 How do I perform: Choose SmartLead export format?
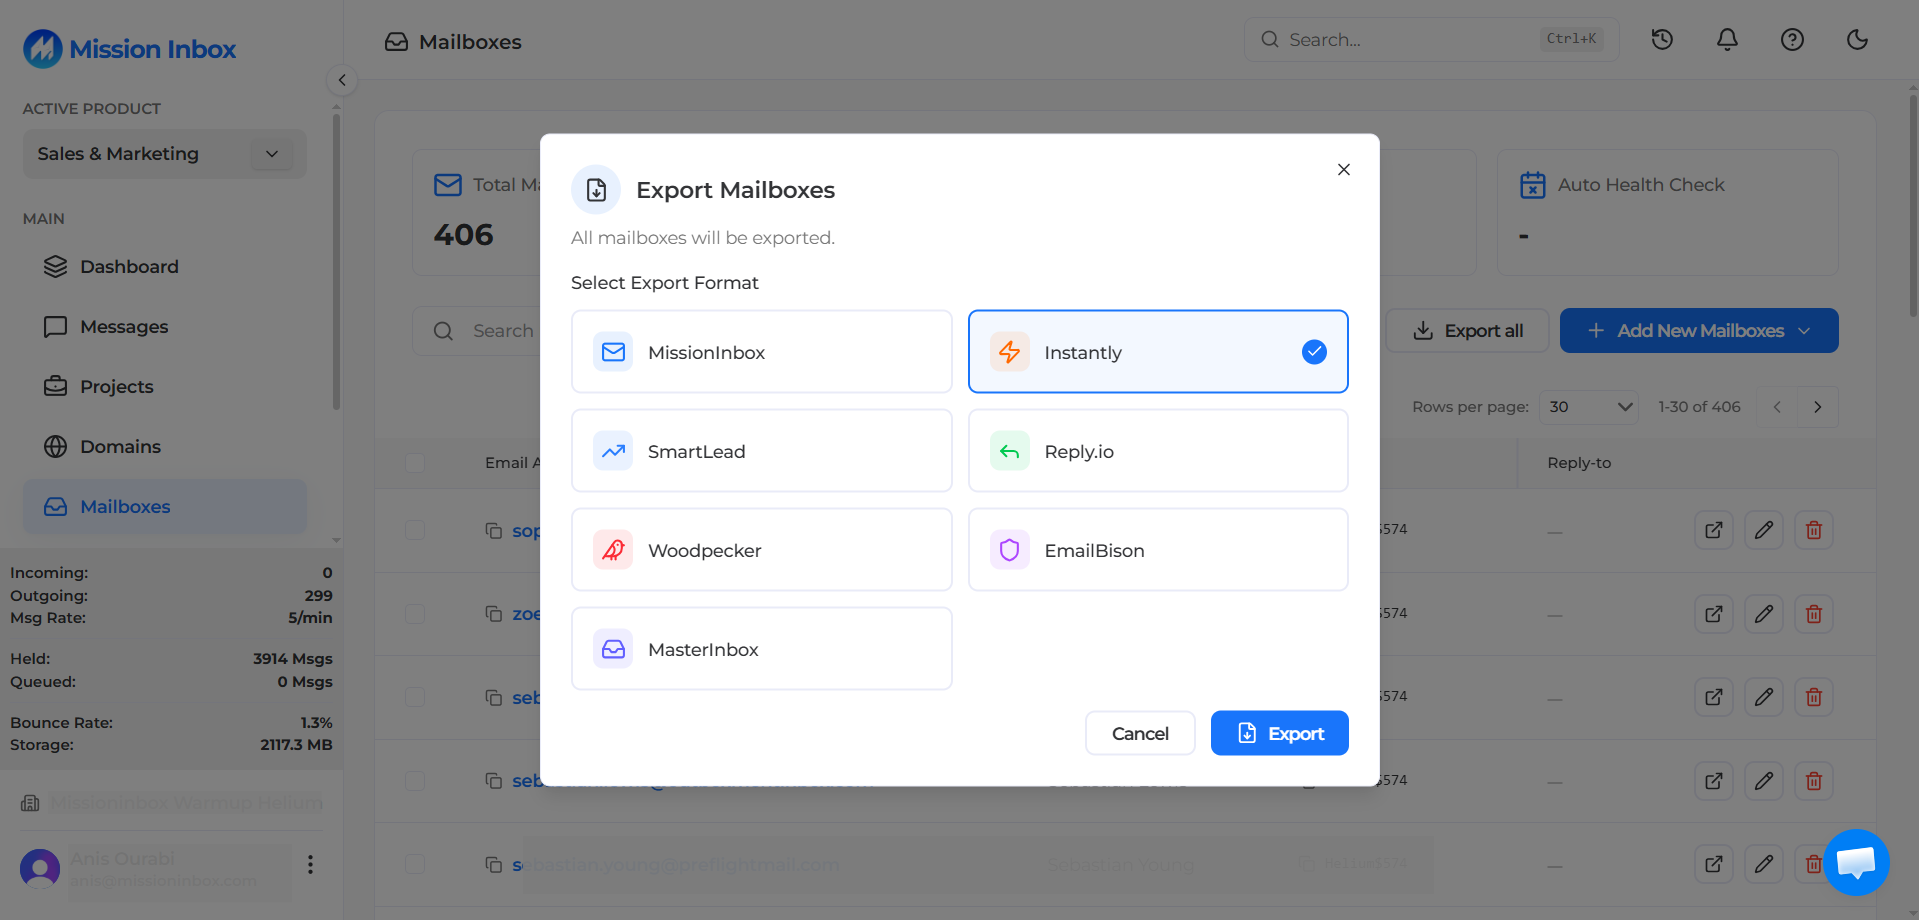[x=761, y=451]
